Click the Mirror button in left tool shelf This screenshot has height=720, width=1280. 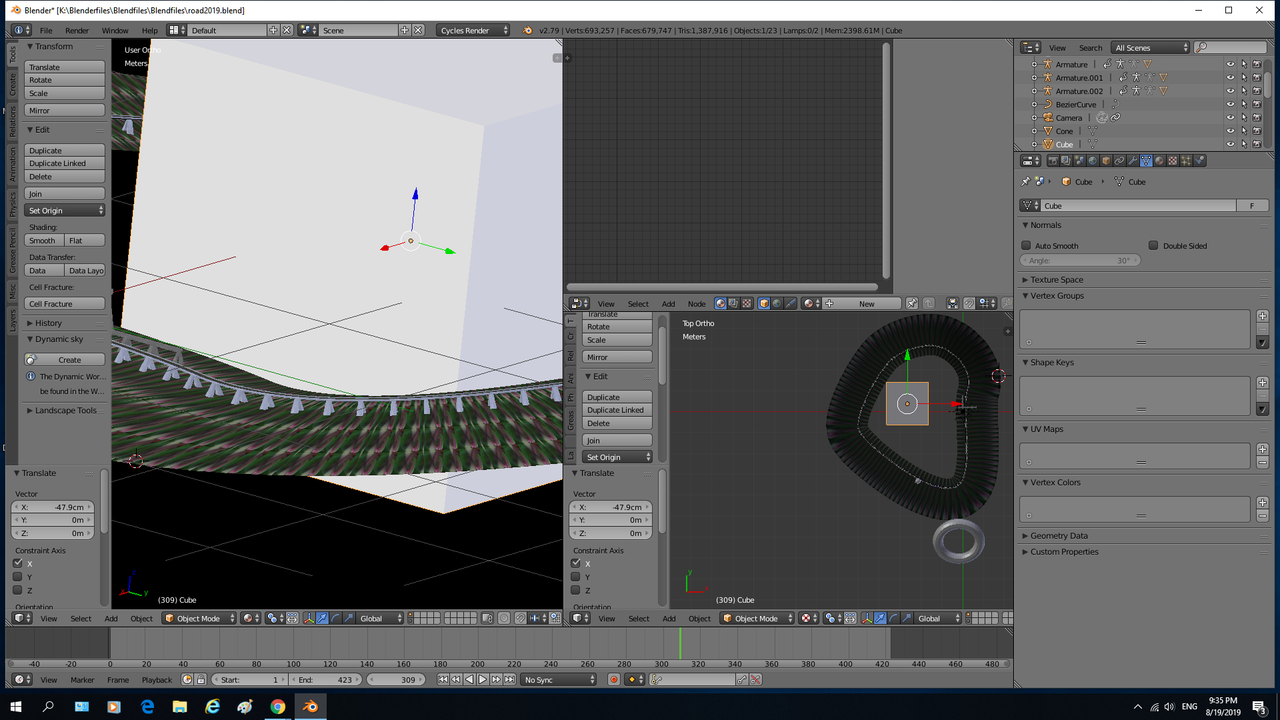click(65, 110)
